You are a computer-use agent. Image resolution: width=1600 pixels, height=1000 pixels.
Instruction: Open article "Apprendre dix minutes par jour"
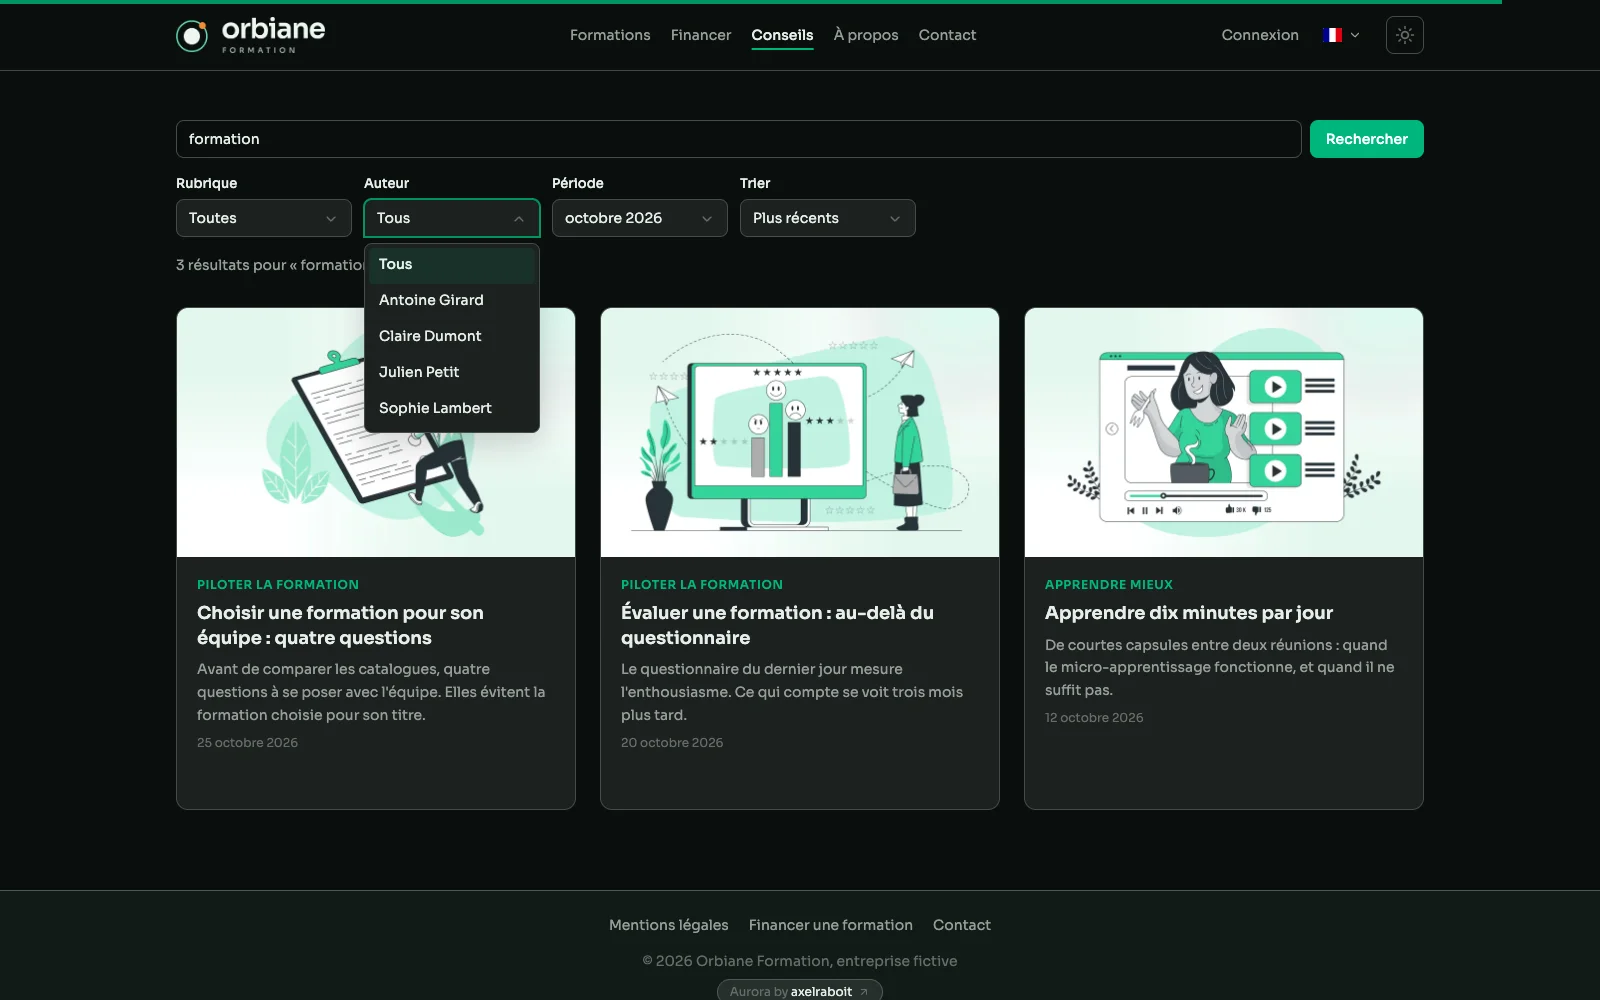click(1189, 613)
